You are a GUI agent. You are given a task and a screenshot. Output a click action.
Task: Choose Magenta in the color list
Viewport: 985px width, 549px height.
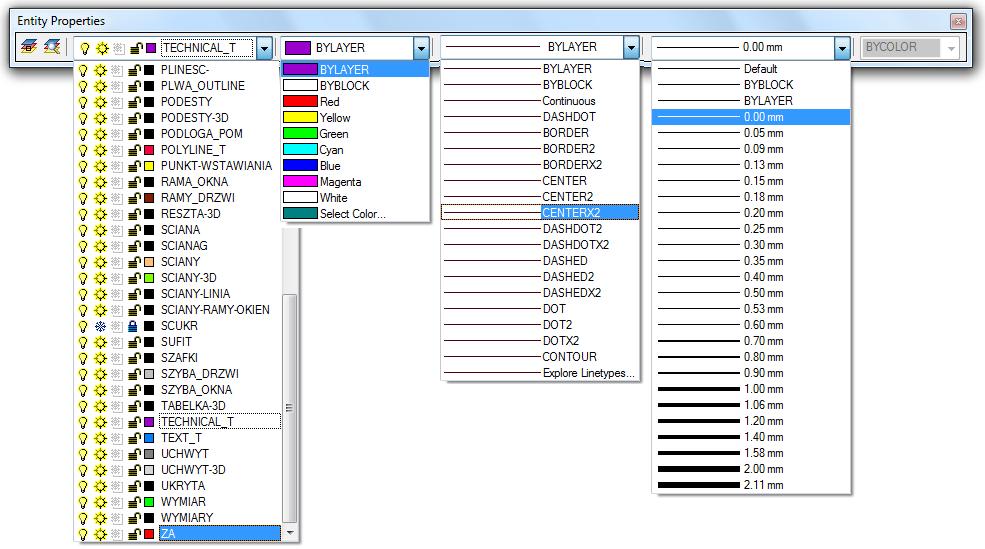(356, 182)
